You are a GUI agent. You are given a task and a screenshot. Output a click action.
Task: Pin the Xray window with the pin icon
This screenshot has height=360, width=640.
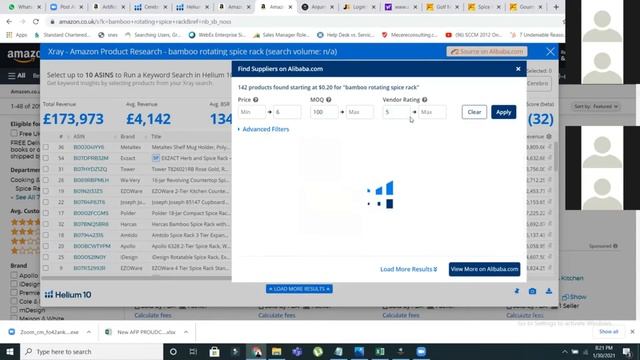pyautogui.click(x=517, y=291)
